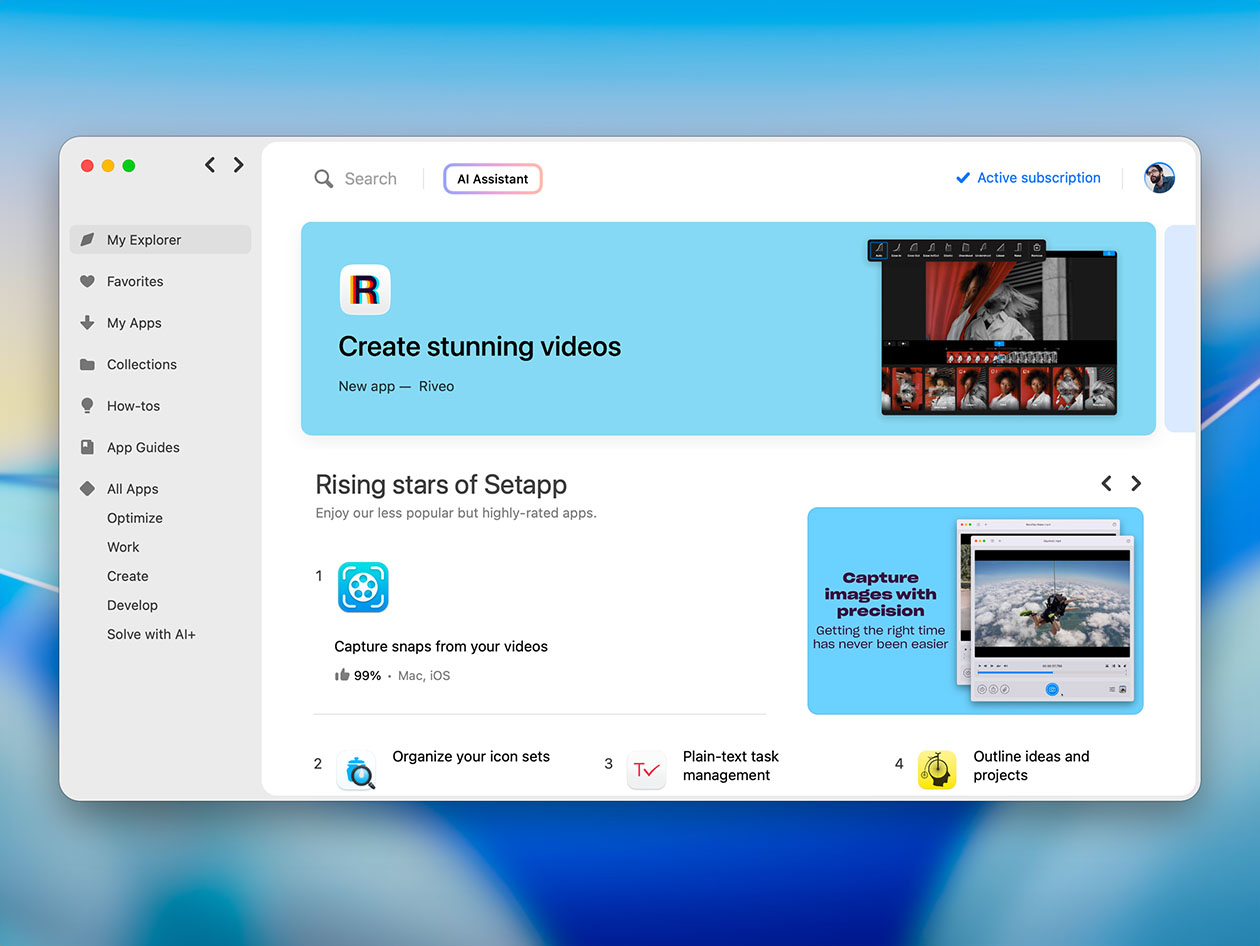
Task: Go back using the left navigation chevron
Action: [210, 165]
